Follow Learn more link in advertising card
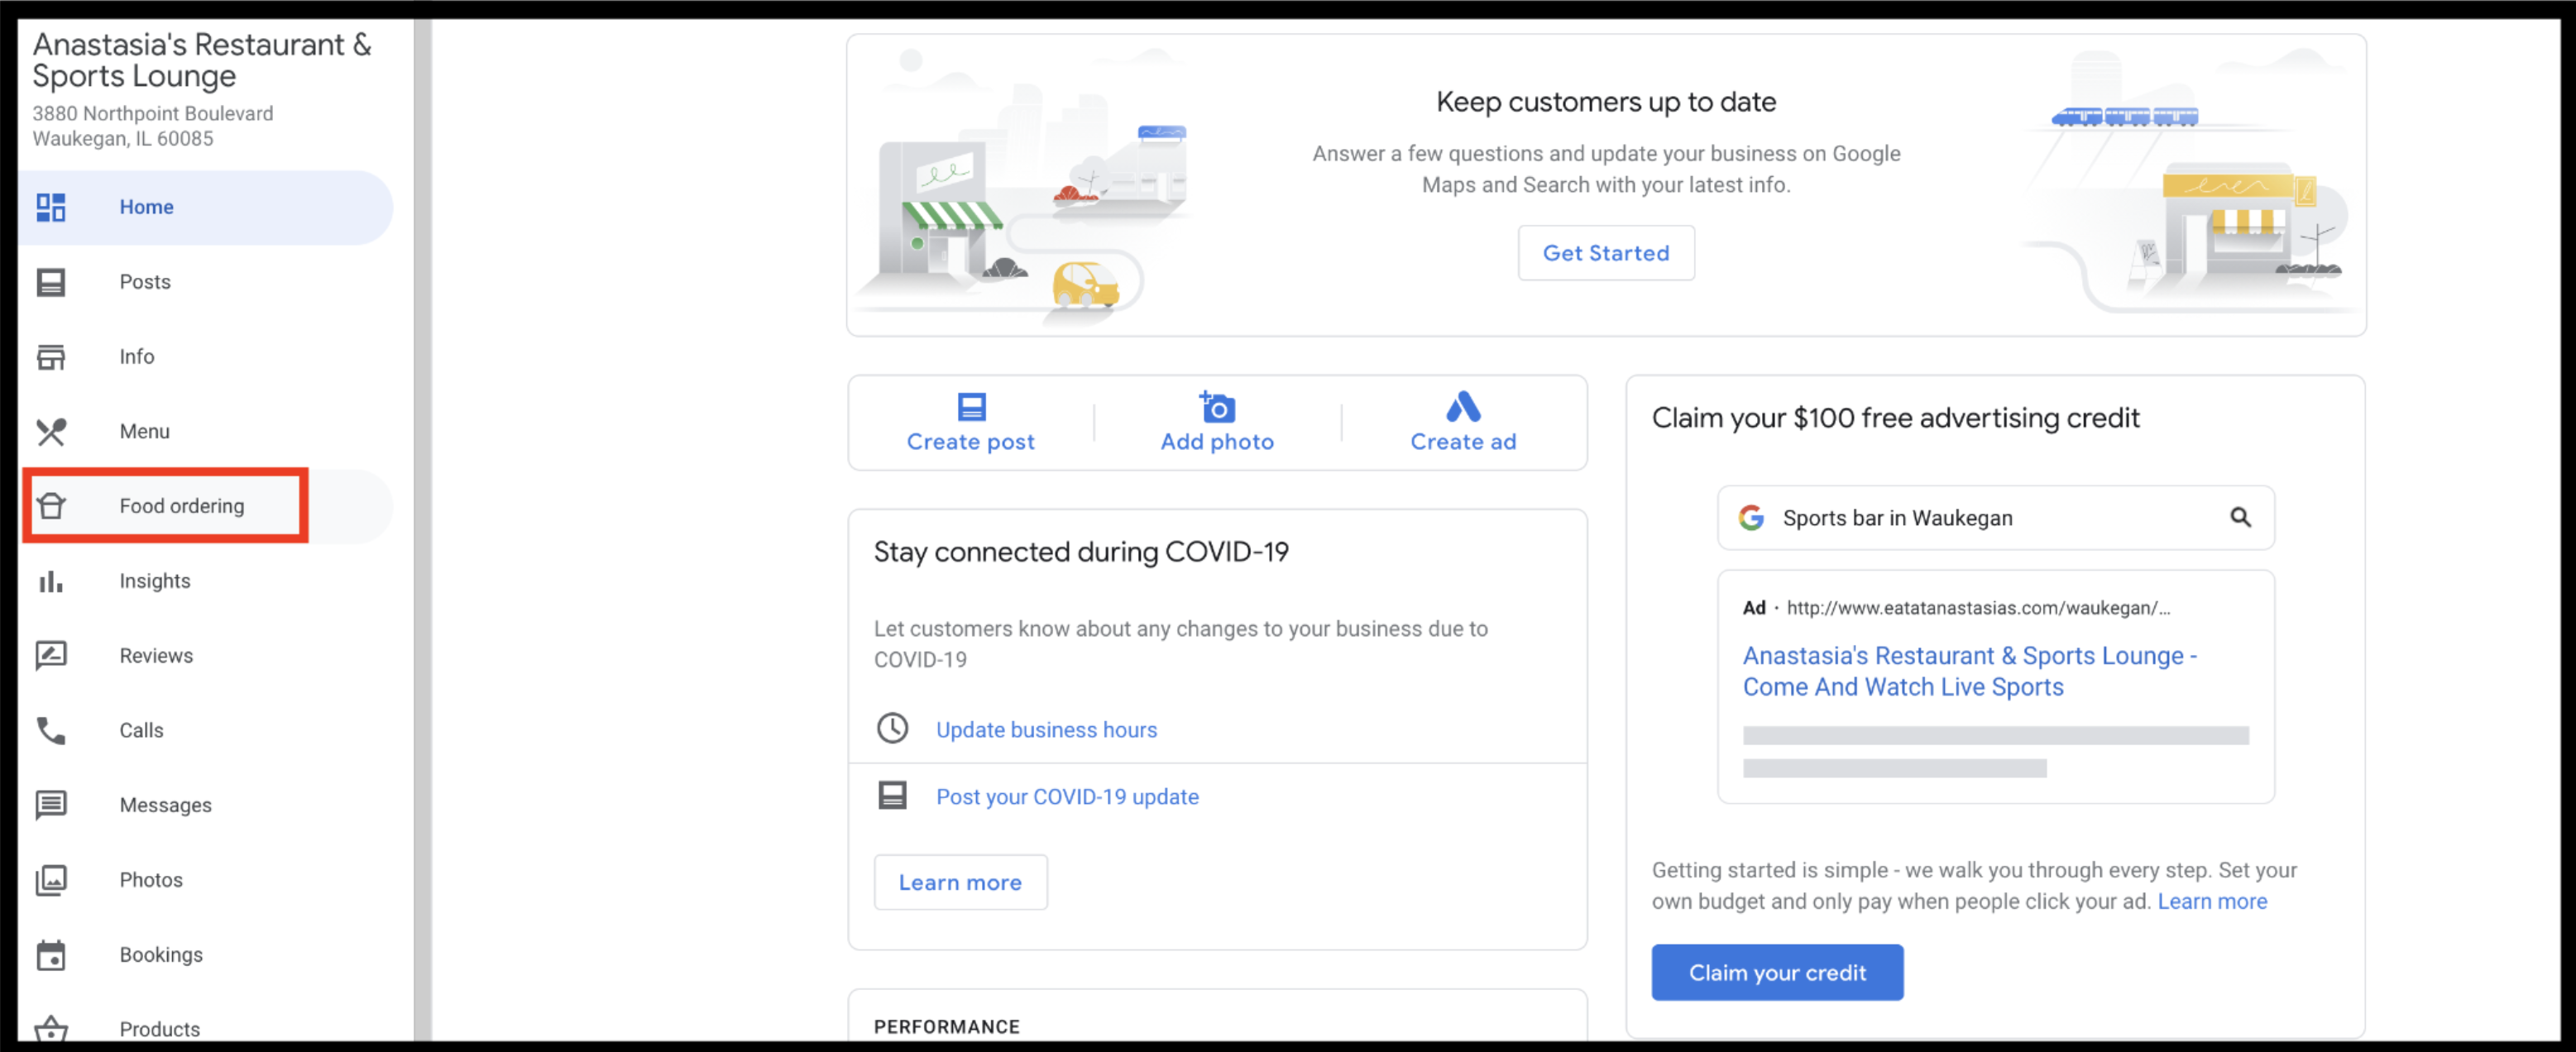 (x=2212, y=901)
